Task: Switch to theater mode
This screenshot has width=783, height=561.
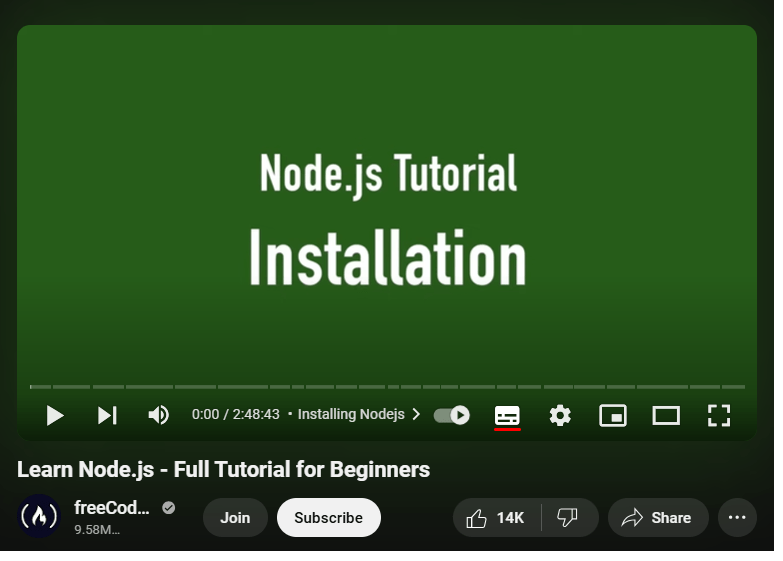Action: (x=666, y=416)
